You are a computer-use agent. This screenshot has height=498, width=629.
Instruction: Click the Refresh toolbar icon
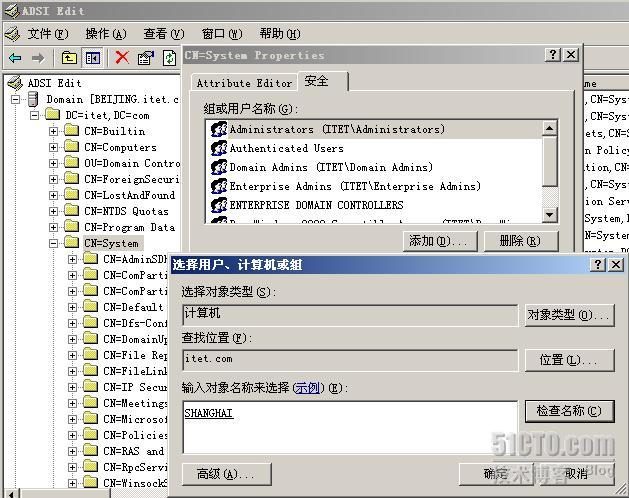point(169,58)
